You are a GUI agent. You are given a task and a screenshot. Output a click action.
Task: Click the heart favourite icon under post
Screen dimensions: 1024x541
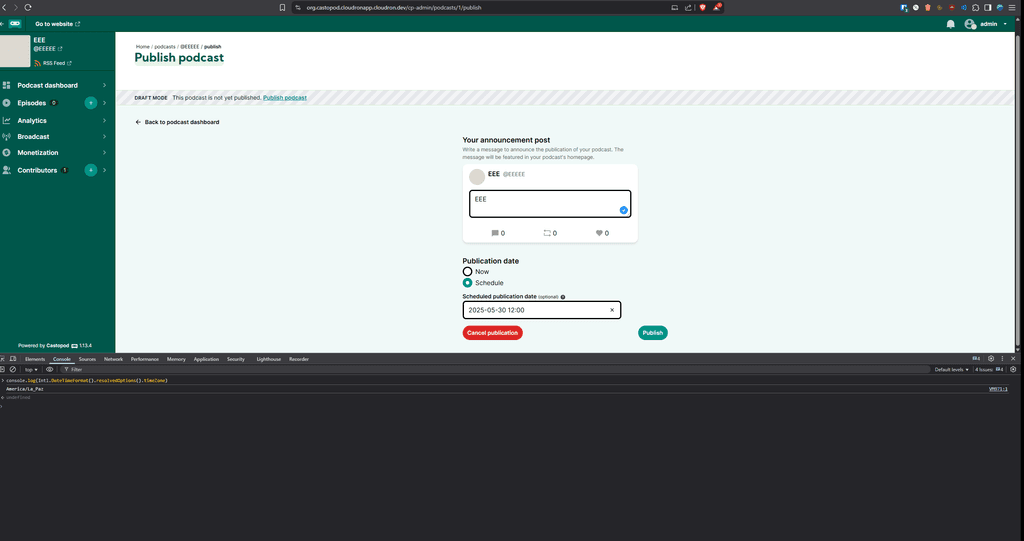coord(599,233)
